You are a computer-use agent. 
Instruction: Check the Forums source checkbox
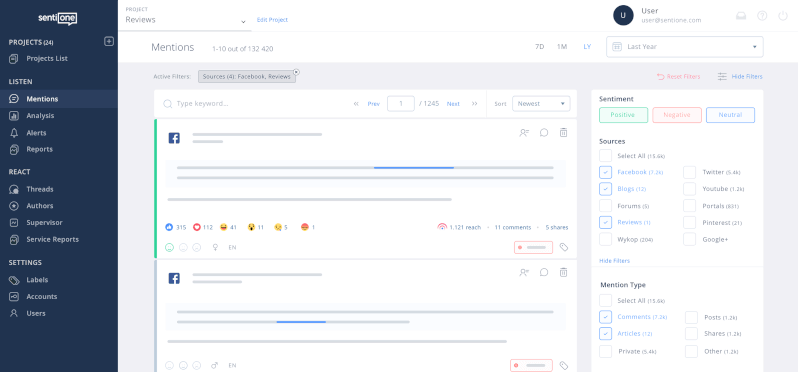(x=606, y=206)
